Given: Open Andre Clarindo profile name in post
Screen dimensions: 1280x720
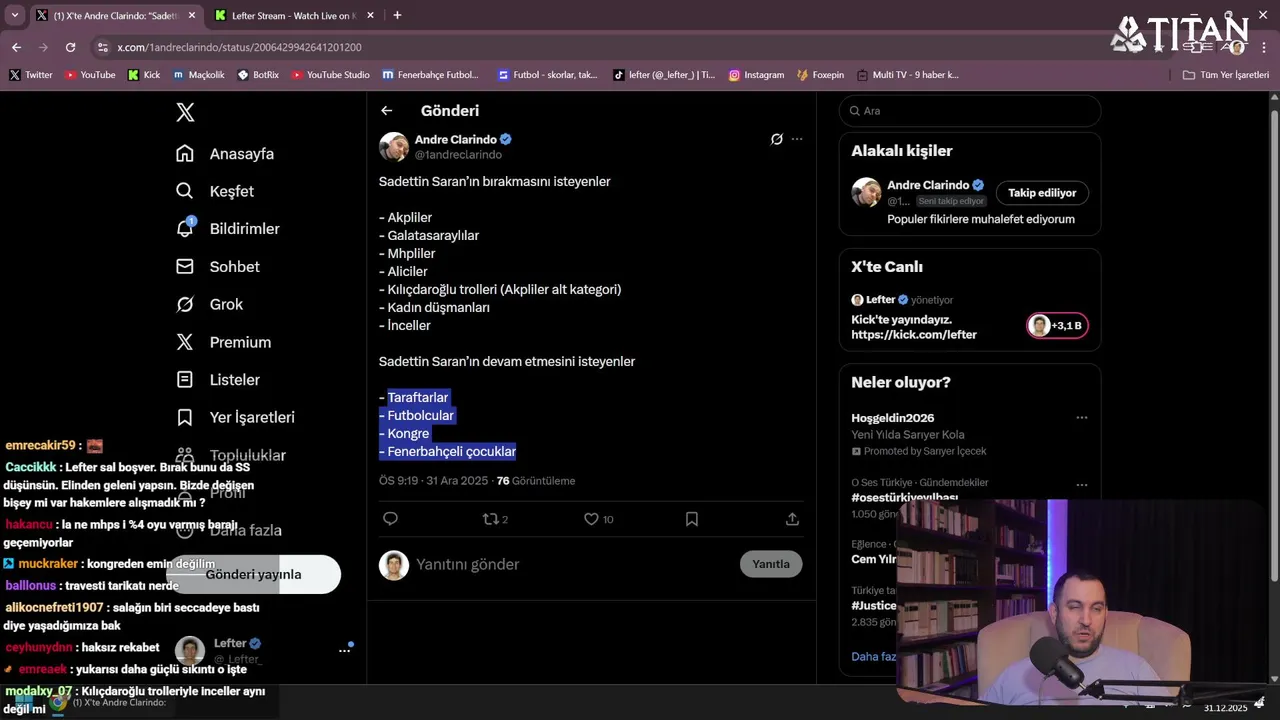Looking at the screenshot, I should (456, 139).
